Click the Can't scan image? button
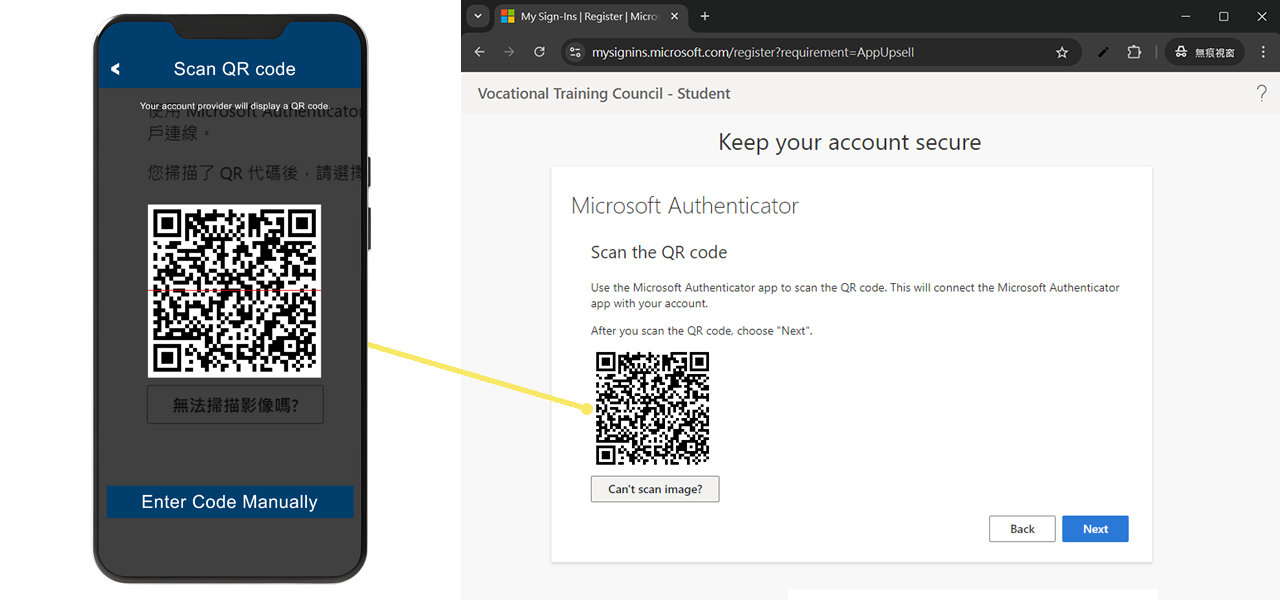The image size is (1280, 600). [655, 489]
